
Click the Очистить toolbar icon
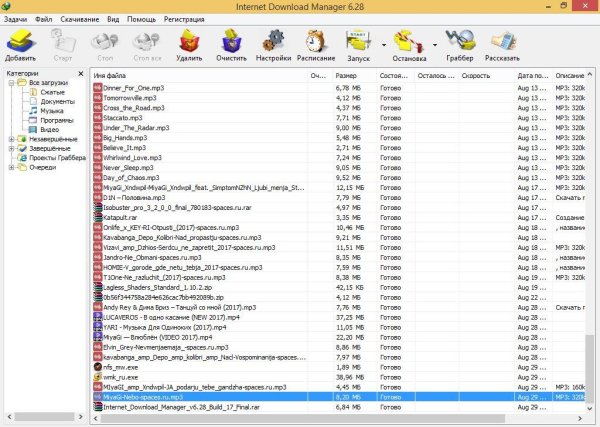click(231, 41)
